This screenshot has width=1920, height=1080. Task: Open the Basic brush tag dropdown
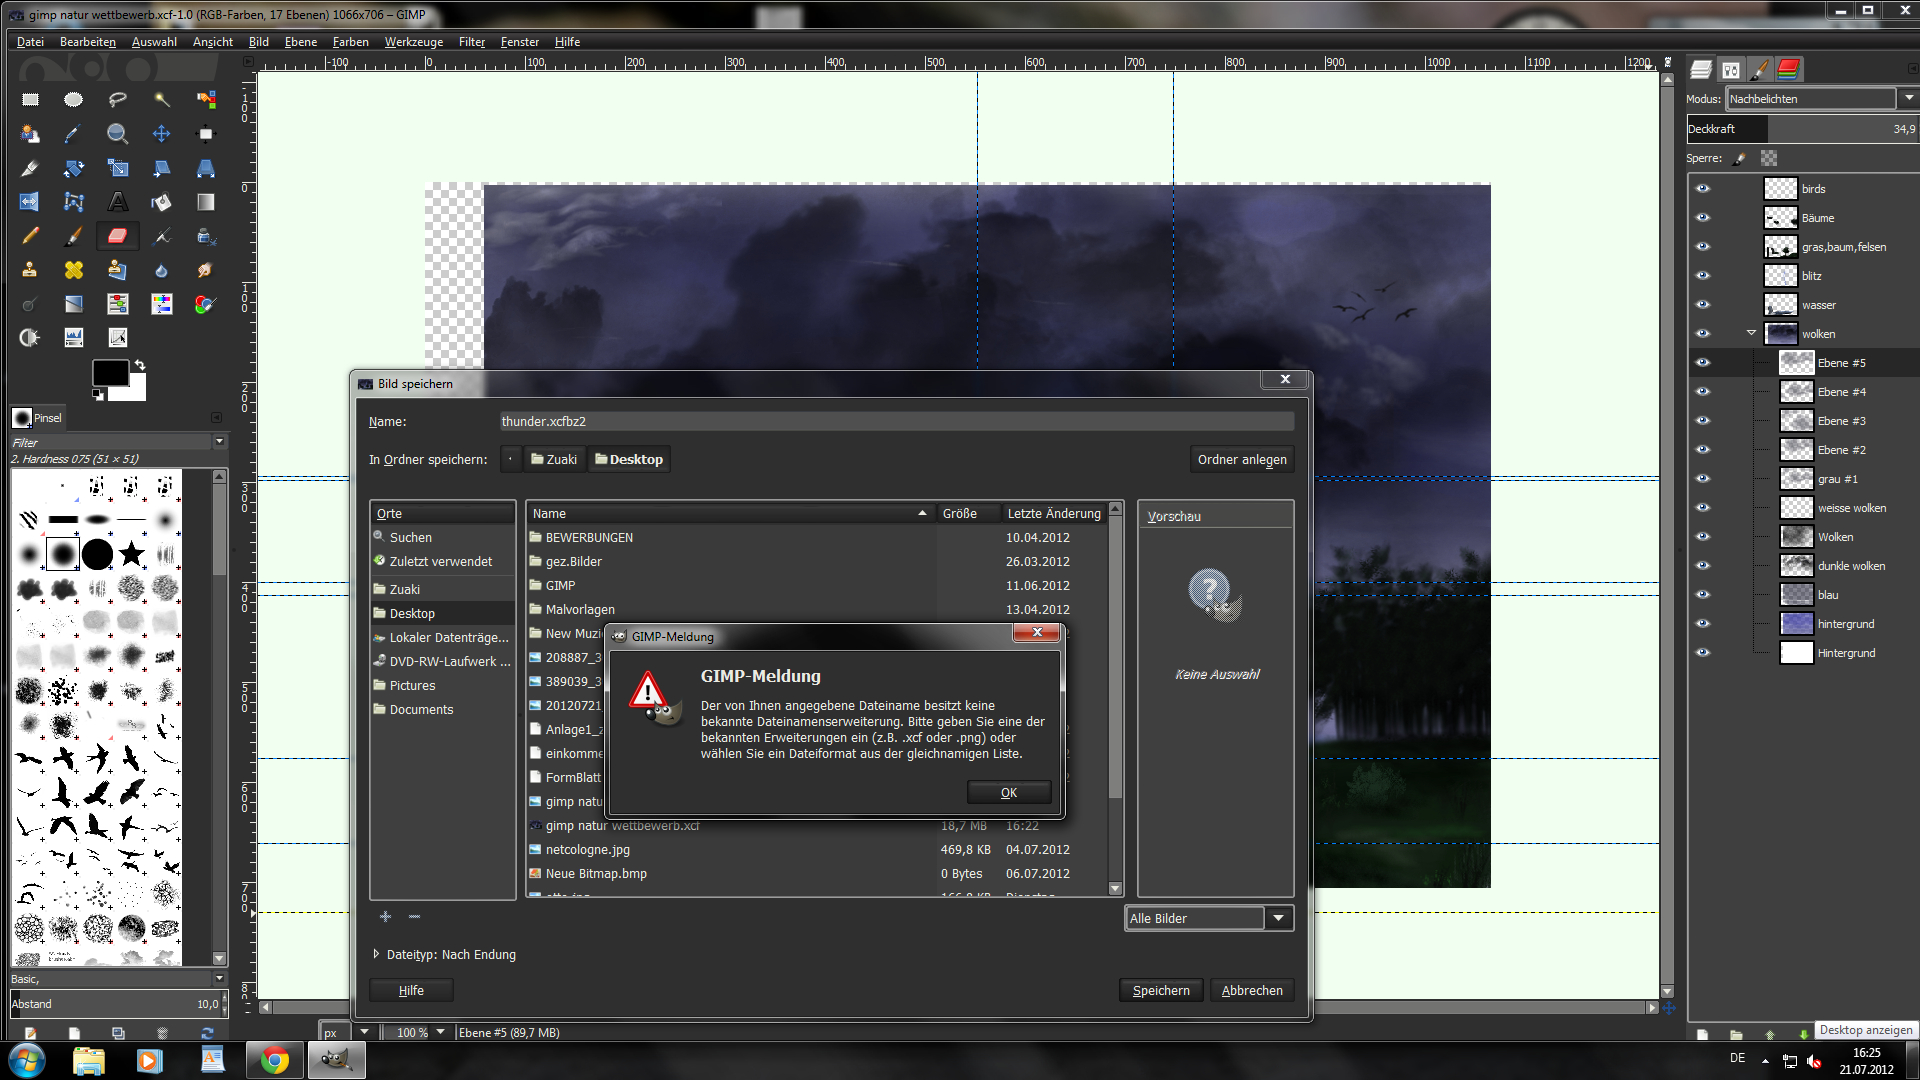click(219, 978)
